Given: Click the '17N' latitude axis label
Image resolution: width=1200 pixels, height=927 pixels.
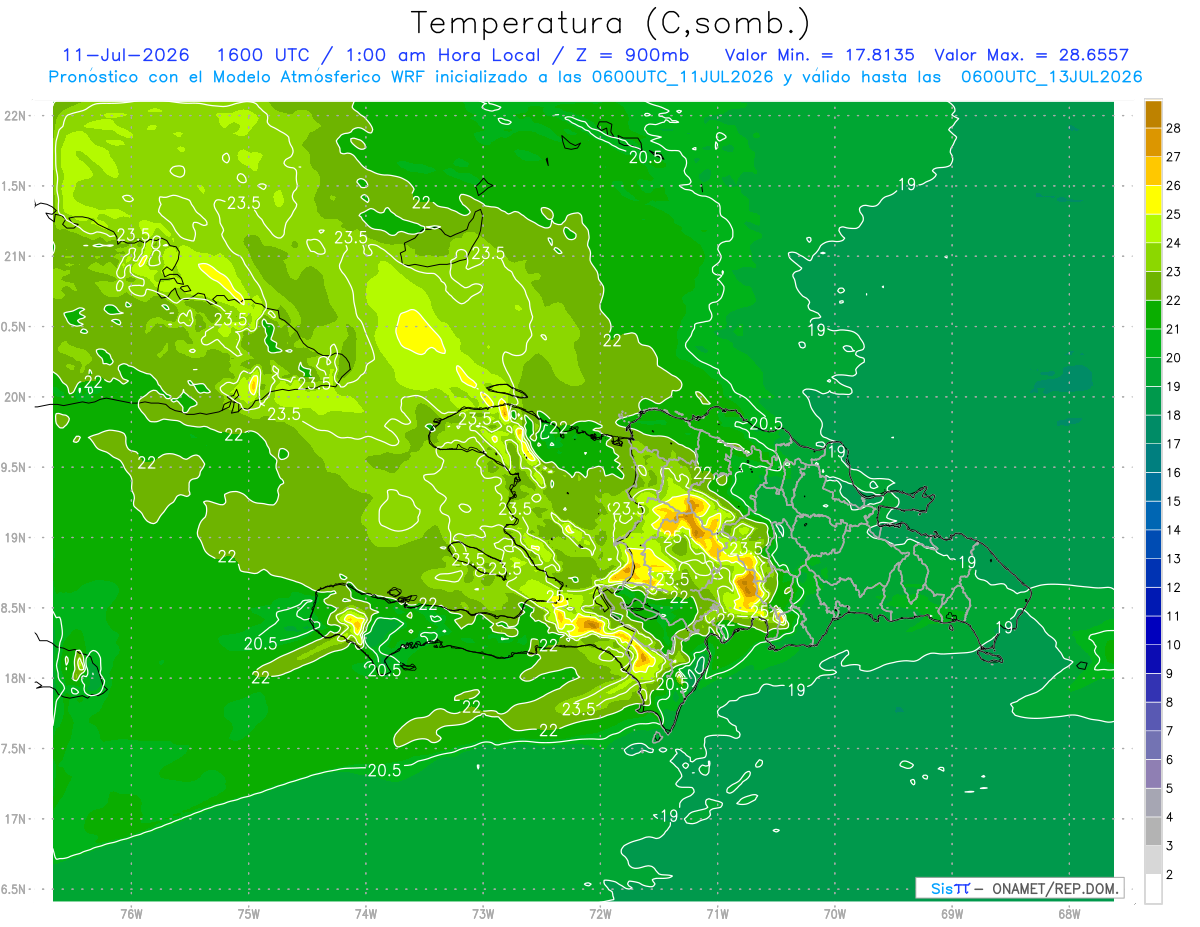Looking at the screenshot, I should tap(16, 819).
